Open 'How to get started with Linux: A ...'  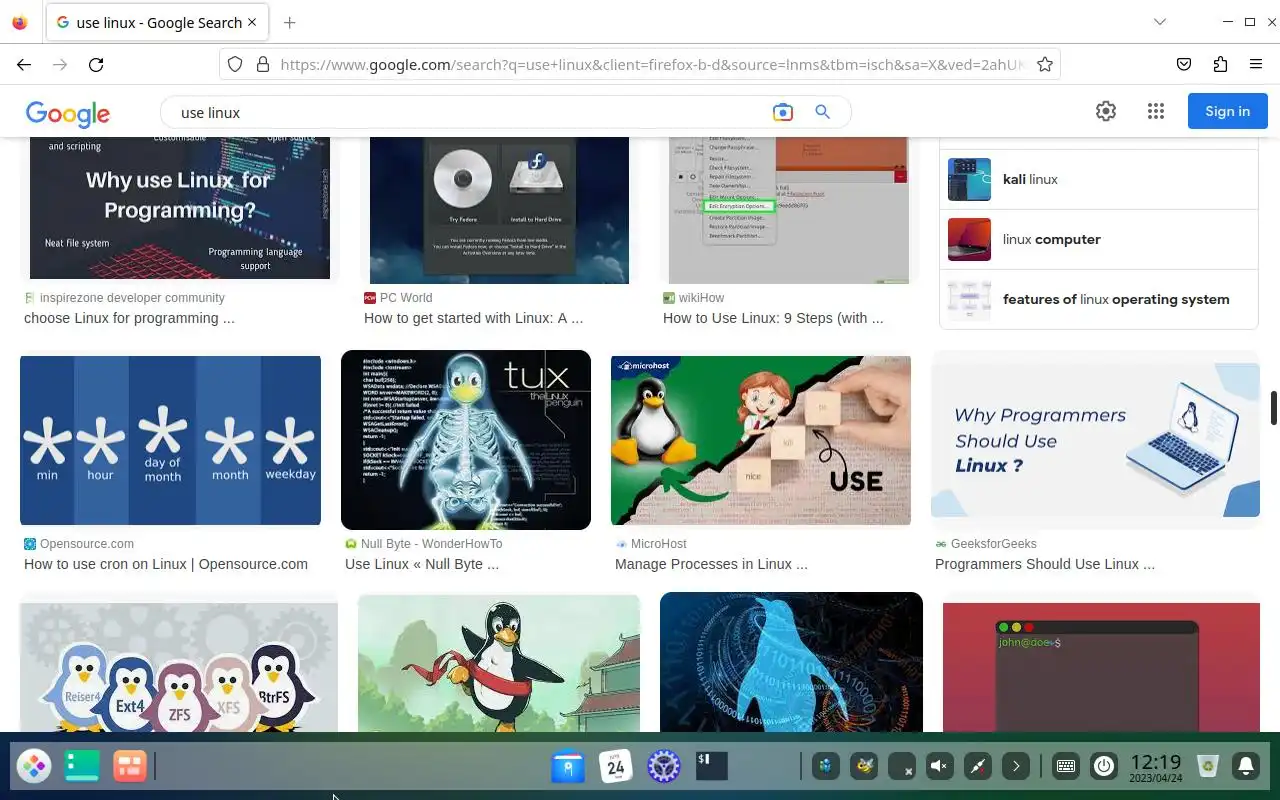tap(473, 318)
